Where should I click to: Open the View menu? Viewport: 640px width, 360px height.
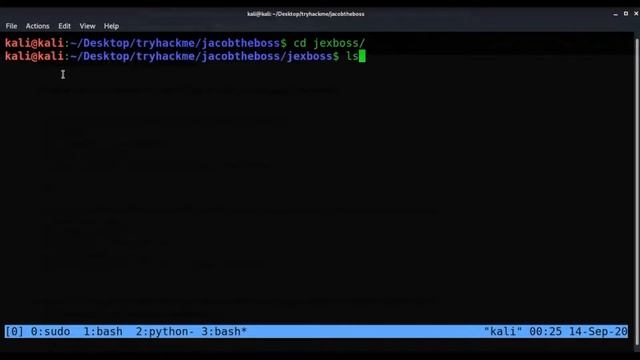pos(87,26)
